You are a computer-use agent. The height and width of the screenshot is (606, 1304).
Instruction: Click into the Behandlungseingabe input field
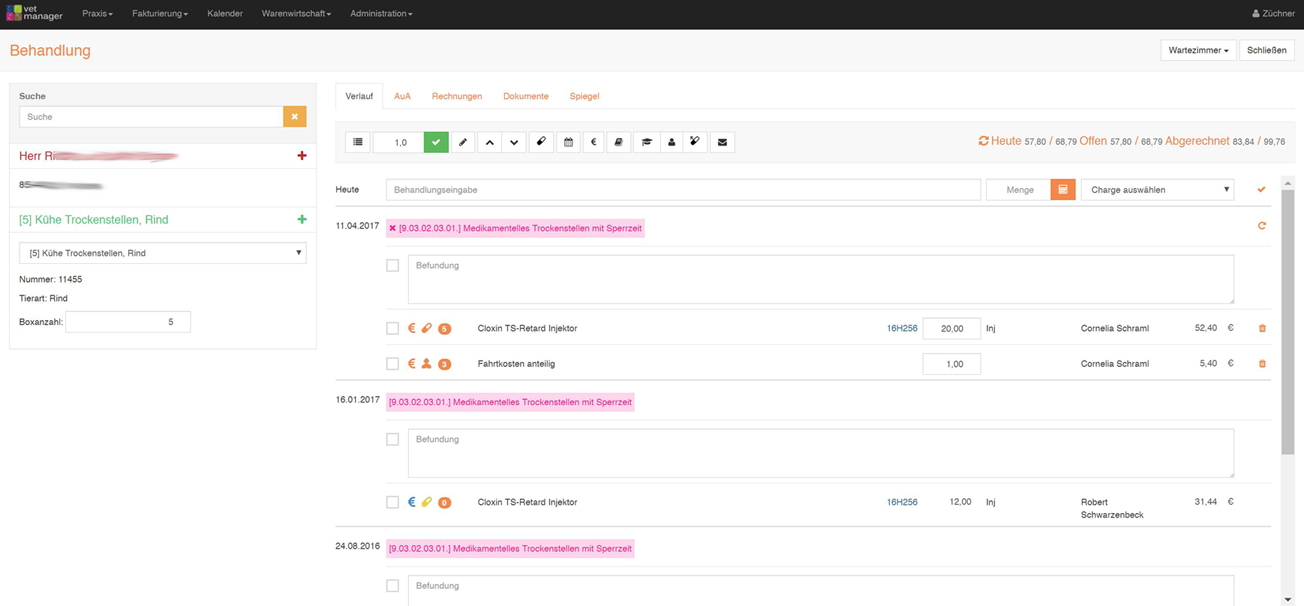682,190
